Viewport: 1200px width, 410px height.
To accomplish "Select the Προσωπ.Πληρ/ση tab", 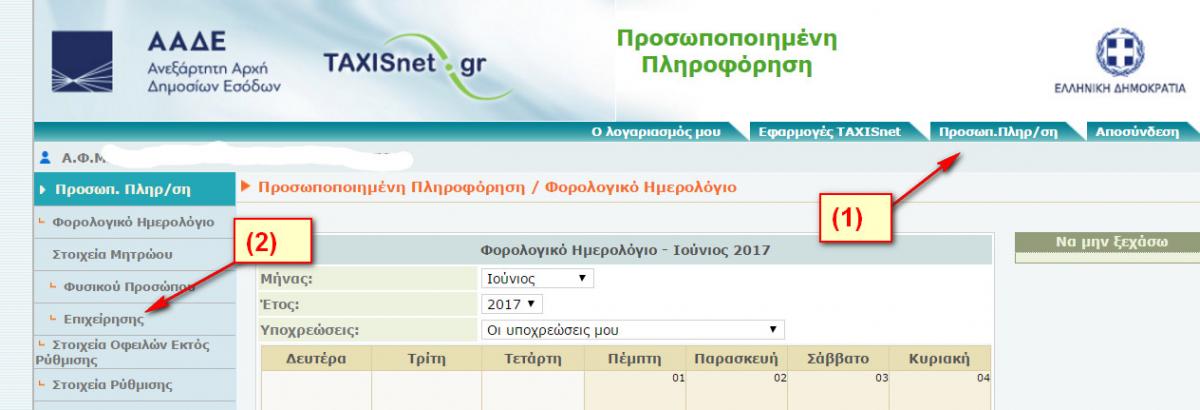I will pos(998,132).
